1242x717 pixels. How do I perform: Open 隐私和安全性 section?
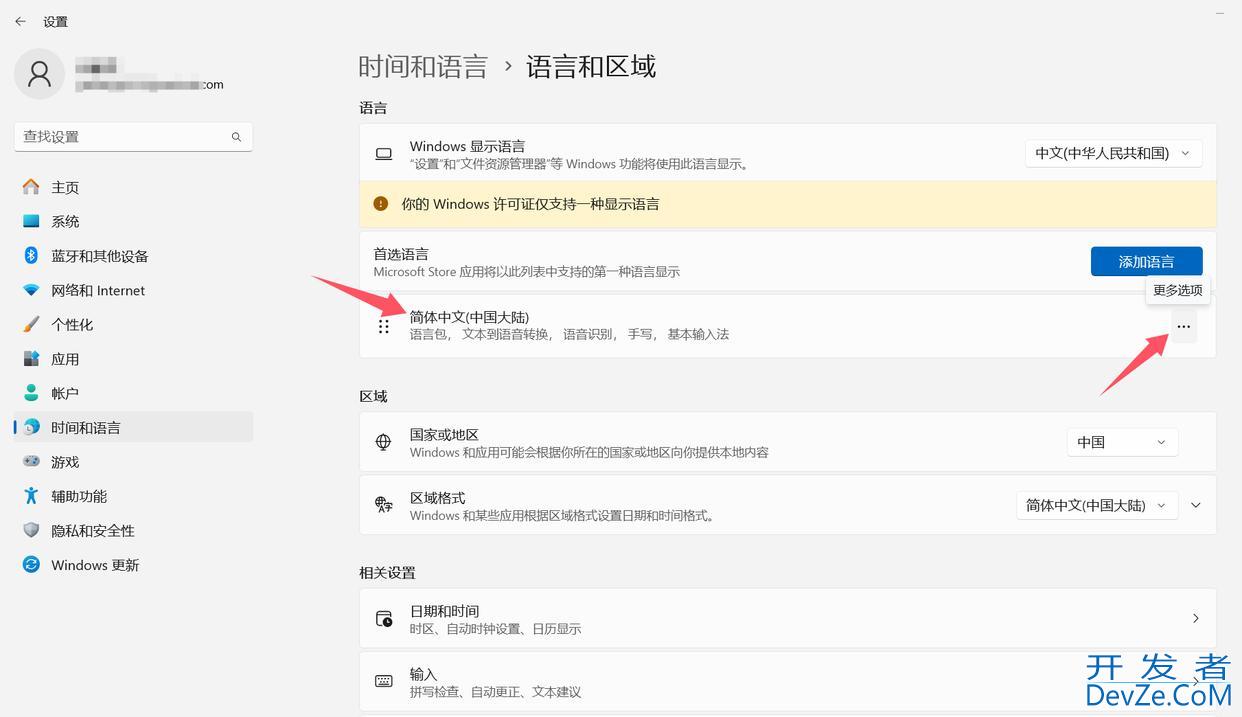(x=133, y=530)
